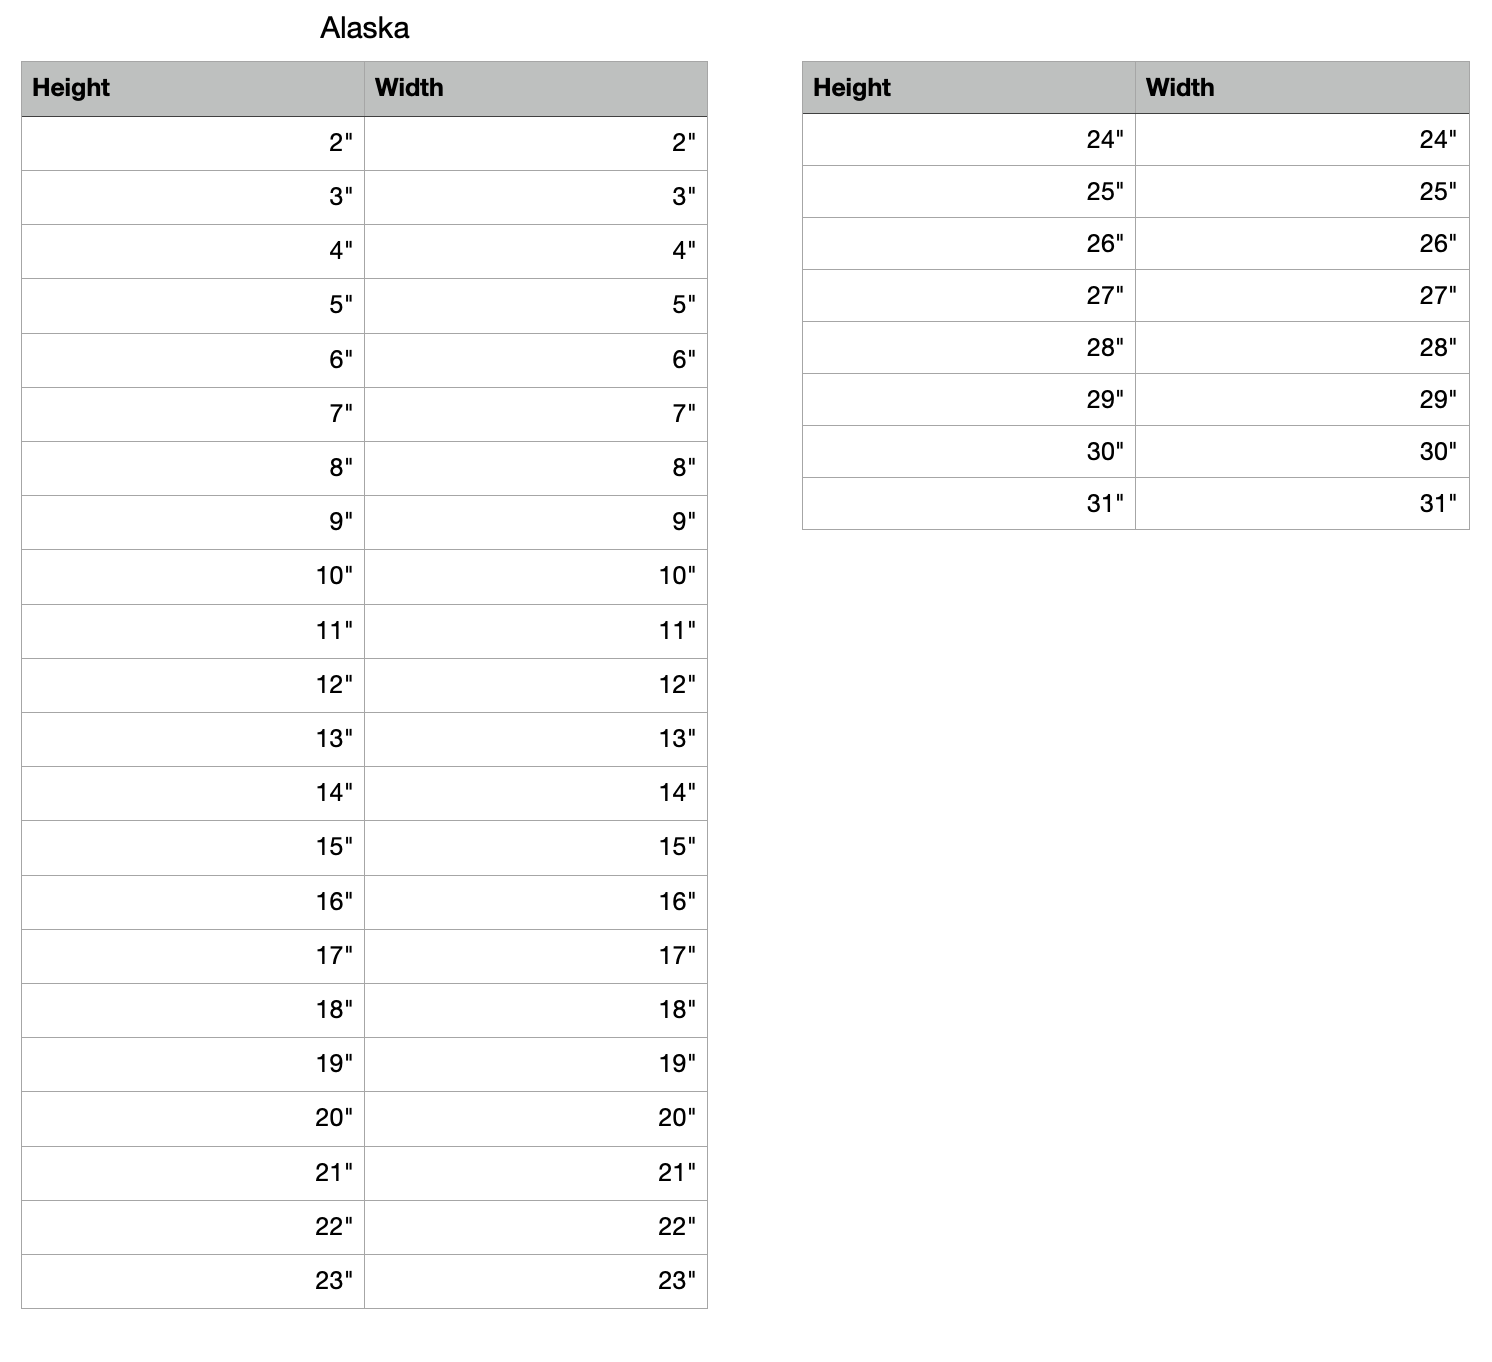Select the Width header of the Alaska table
Image resolution: width=1492 pixels, height=1362 pixels.
[x=535, y=88]
